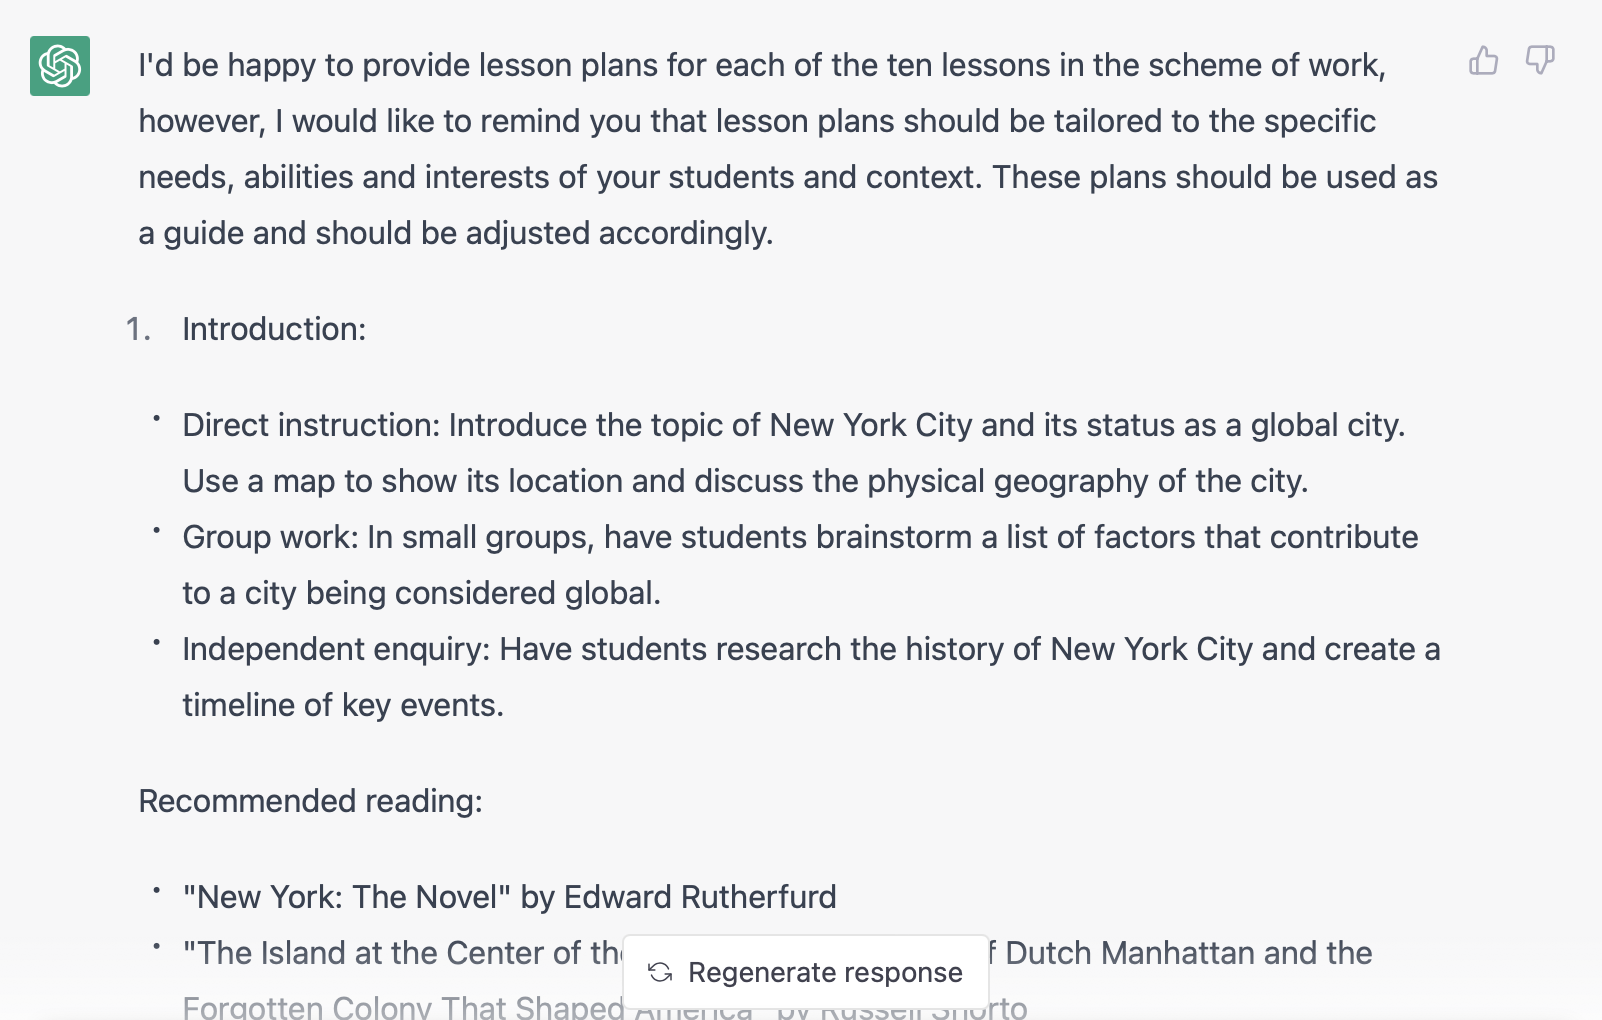Click the bullet dot before Independent enquiry
The width and height of the screenshot is (1602, 1020).
157,643
